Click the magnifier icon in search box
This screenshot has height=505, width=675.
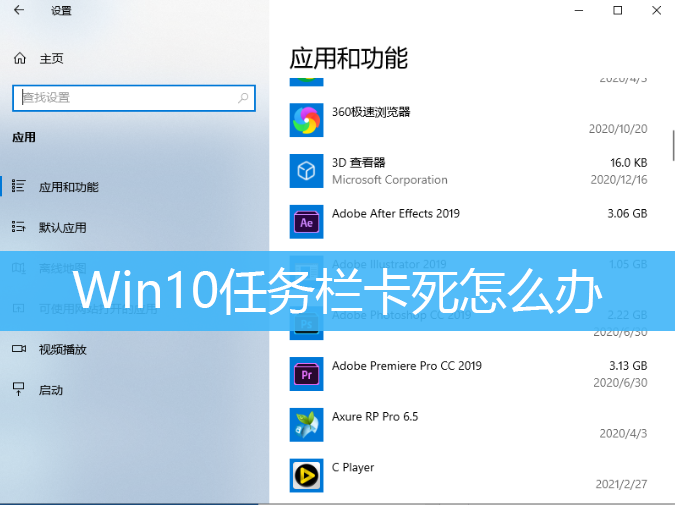coord(243,98)
